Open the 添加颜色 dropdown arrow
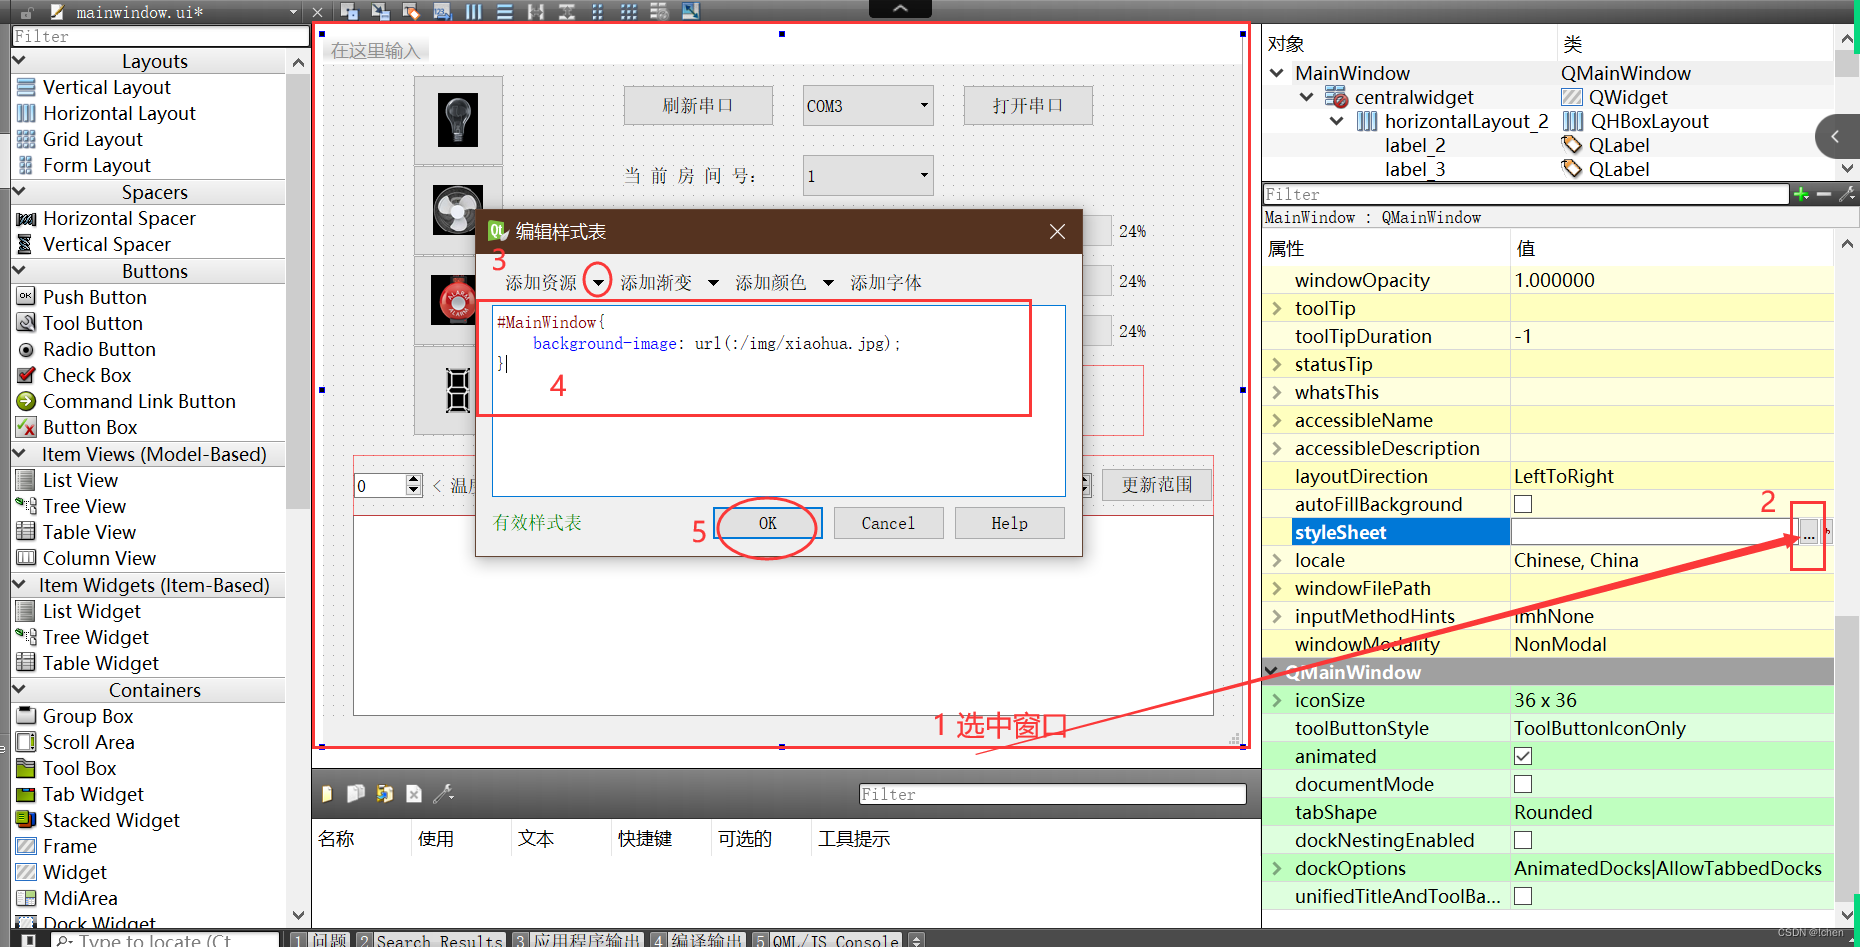The width and height of the screenshot is (1860, 947). [x=828, y=283]
